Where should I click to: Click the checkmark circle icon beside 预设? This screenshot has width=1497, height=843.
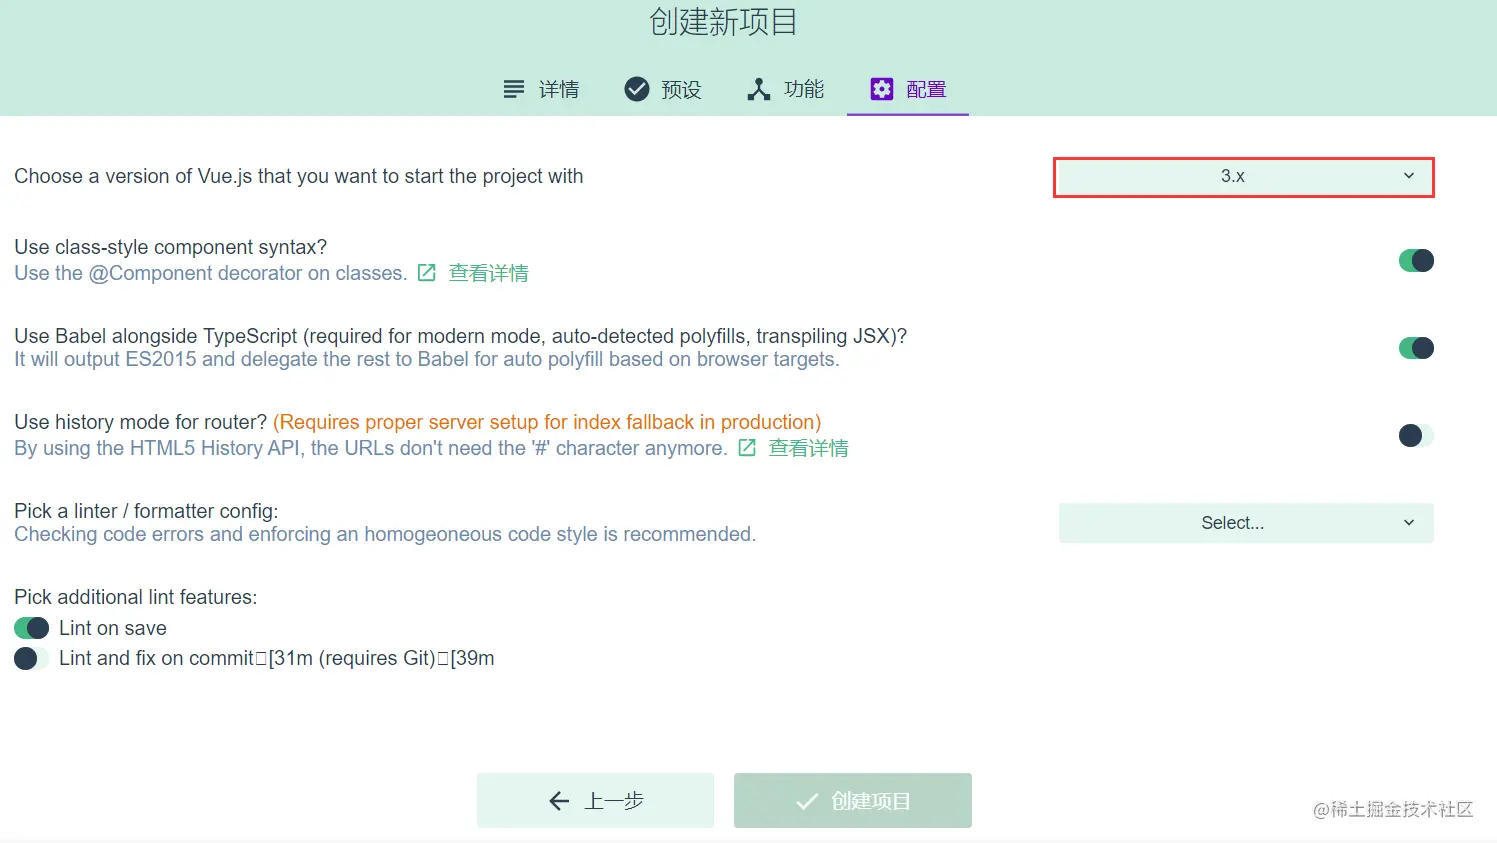coord(637,89)
